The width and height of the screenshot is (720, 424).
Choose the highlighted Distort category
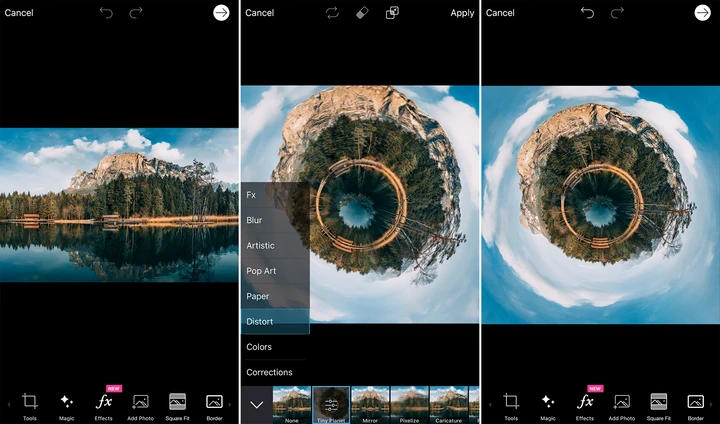(275, 322)
